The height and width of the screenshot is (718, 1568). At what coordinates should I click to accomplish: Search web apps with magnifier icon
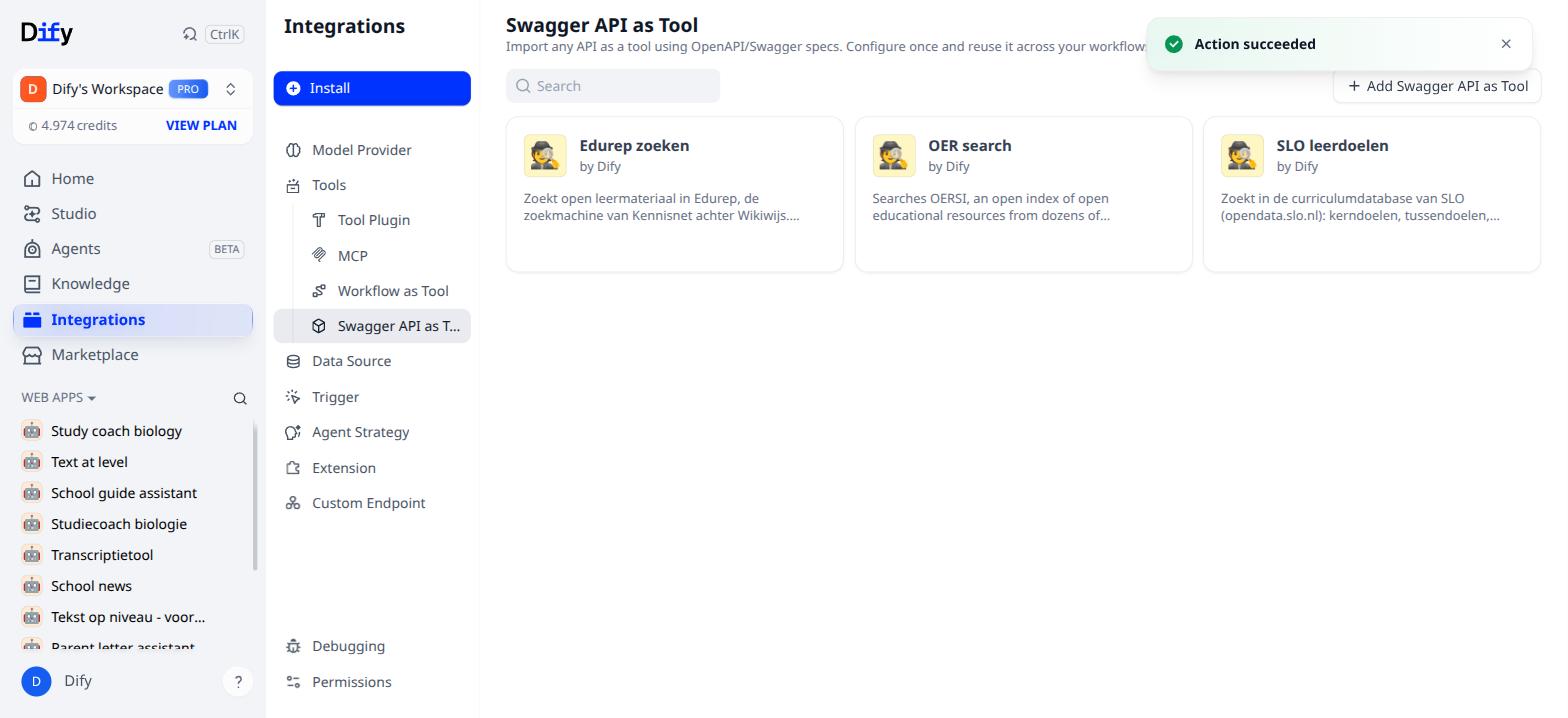tap(240, 398)
